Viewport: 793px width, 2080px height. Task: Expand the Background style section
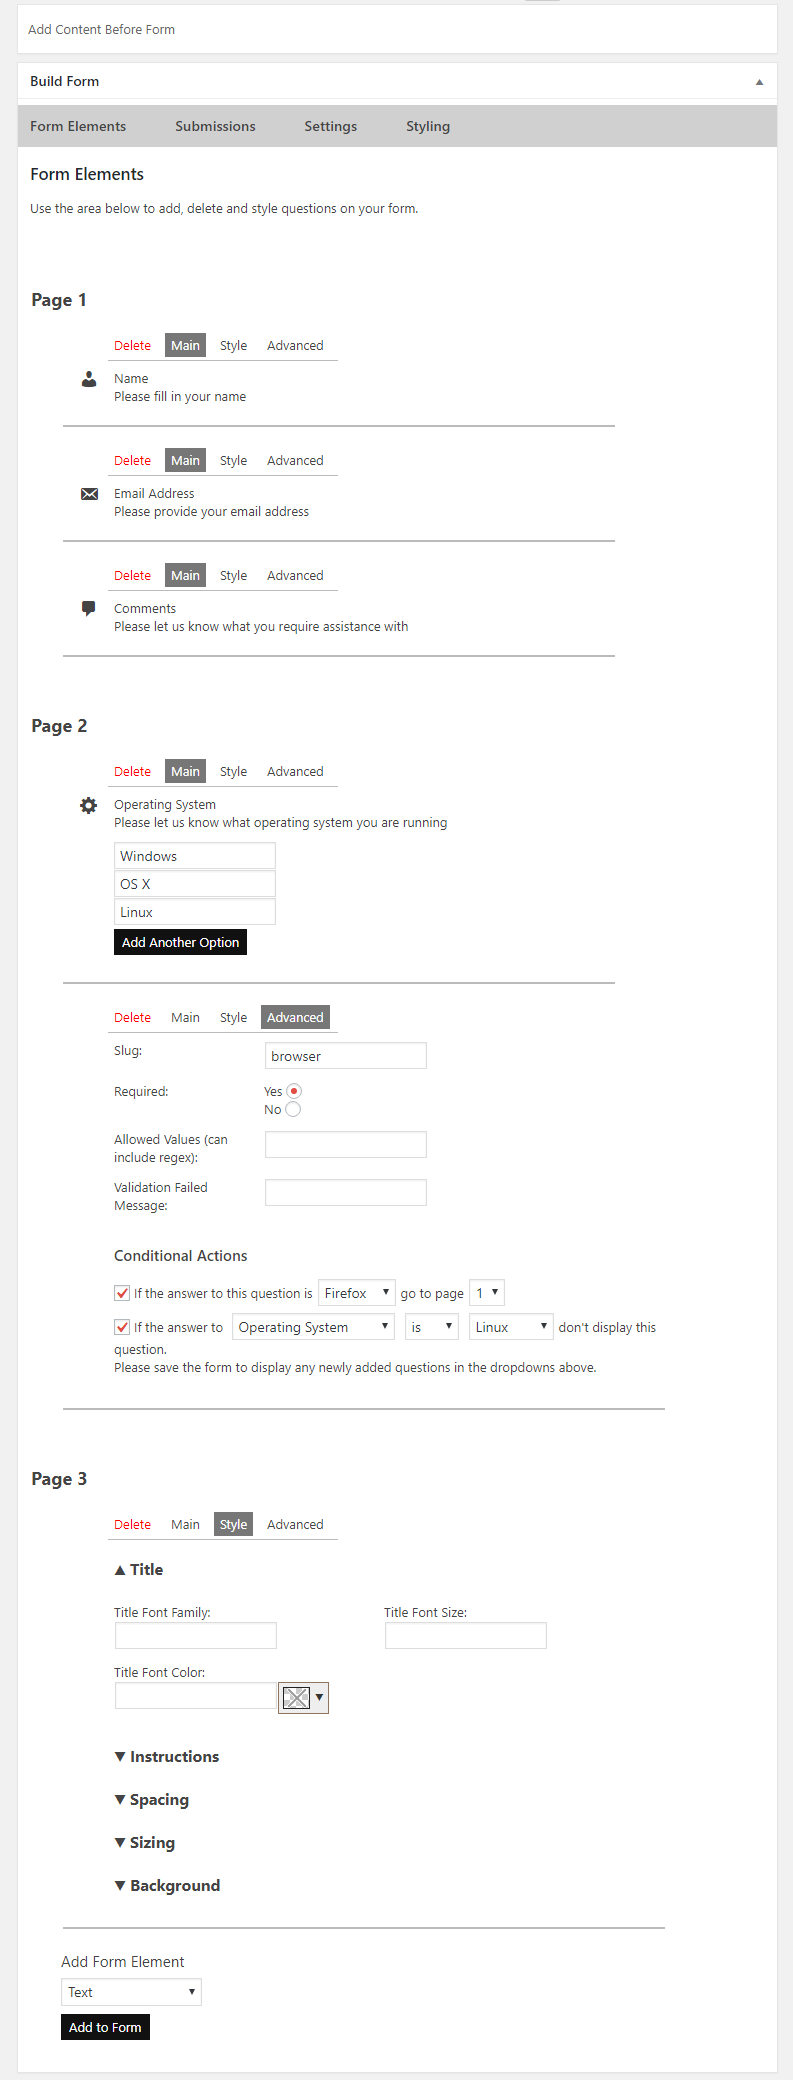(167, 1885)
